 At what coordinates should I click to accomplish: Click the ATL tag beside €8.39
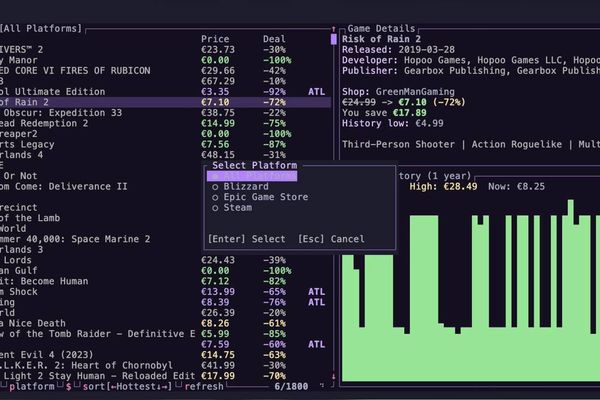316,302
